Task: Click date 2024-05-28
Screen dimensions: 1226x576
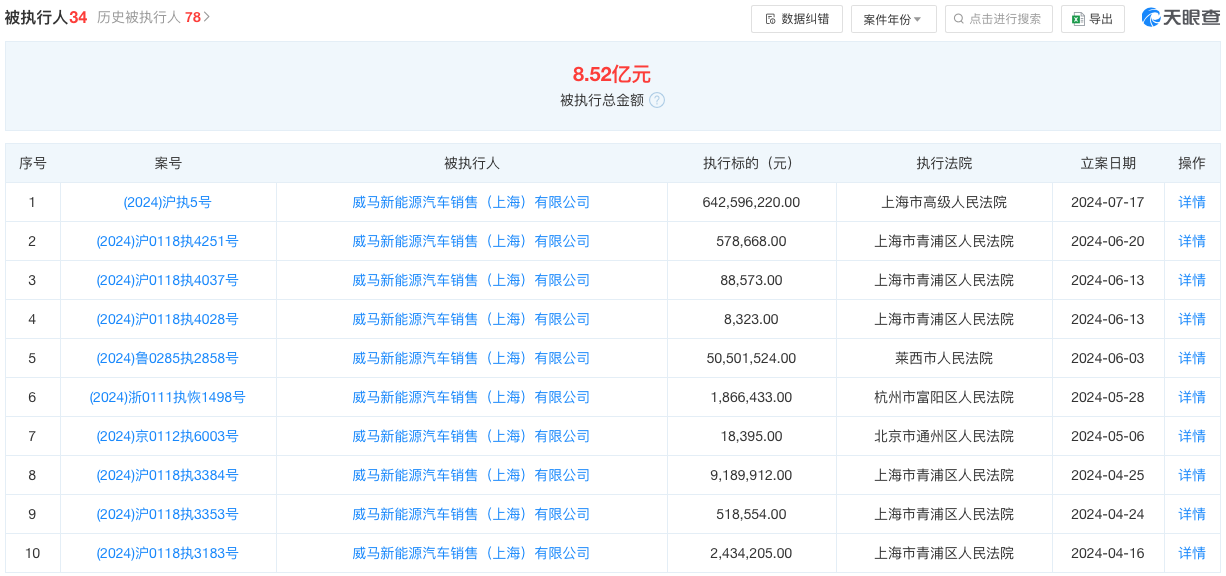Action: (1108, 397)
